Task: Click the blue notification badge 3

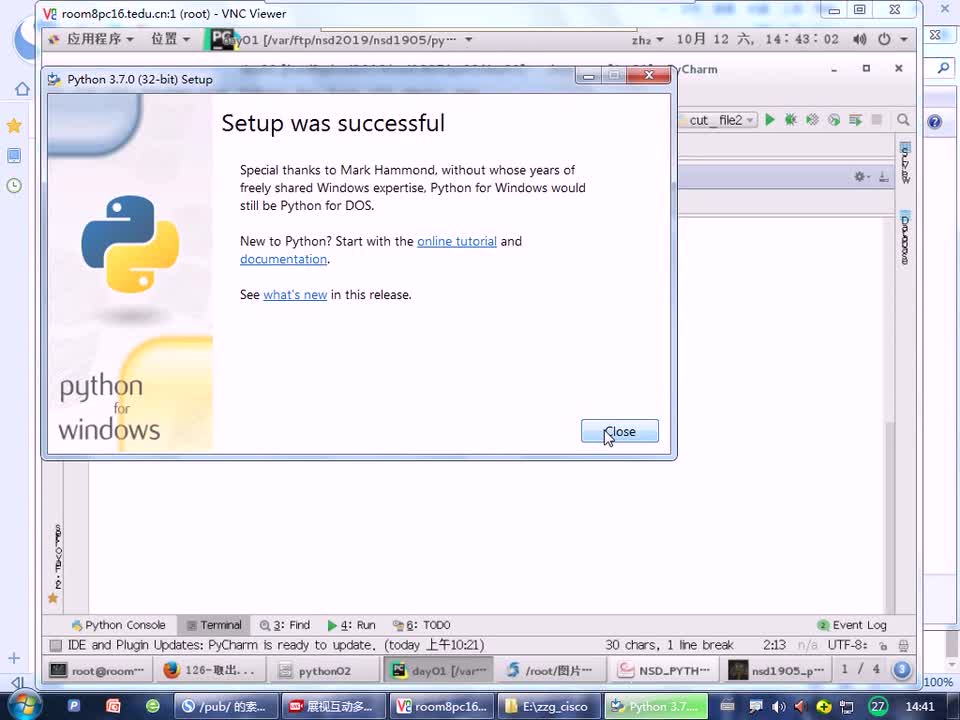Action: coord(901,670)
